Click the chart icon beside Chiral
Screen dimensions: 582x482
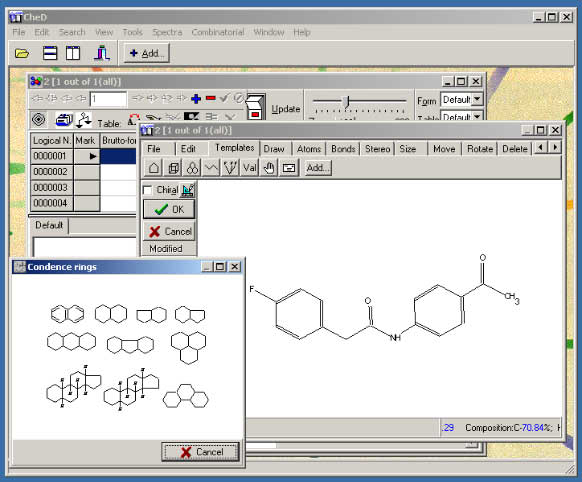coord(188,190)
